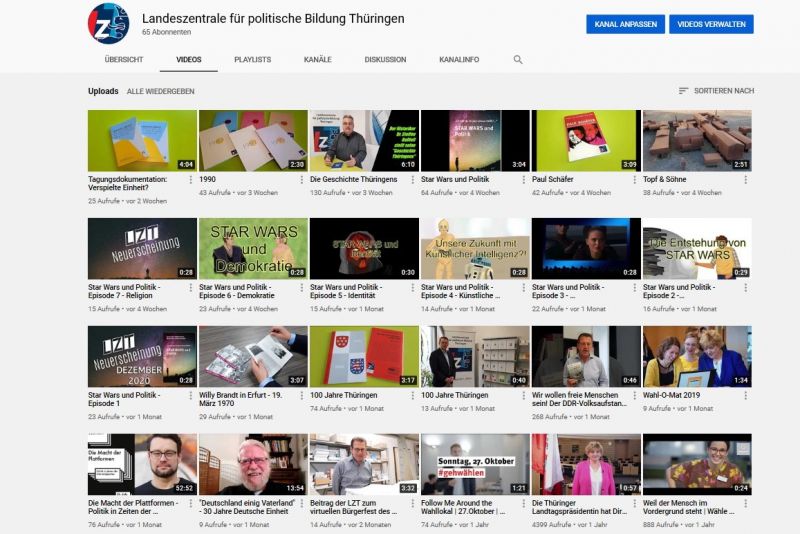This screenshot has width=800, height=534.
Task: Open the Sonntag, 27. Oktober #gehwählen thumbnail
Action: tap(475, 464)
